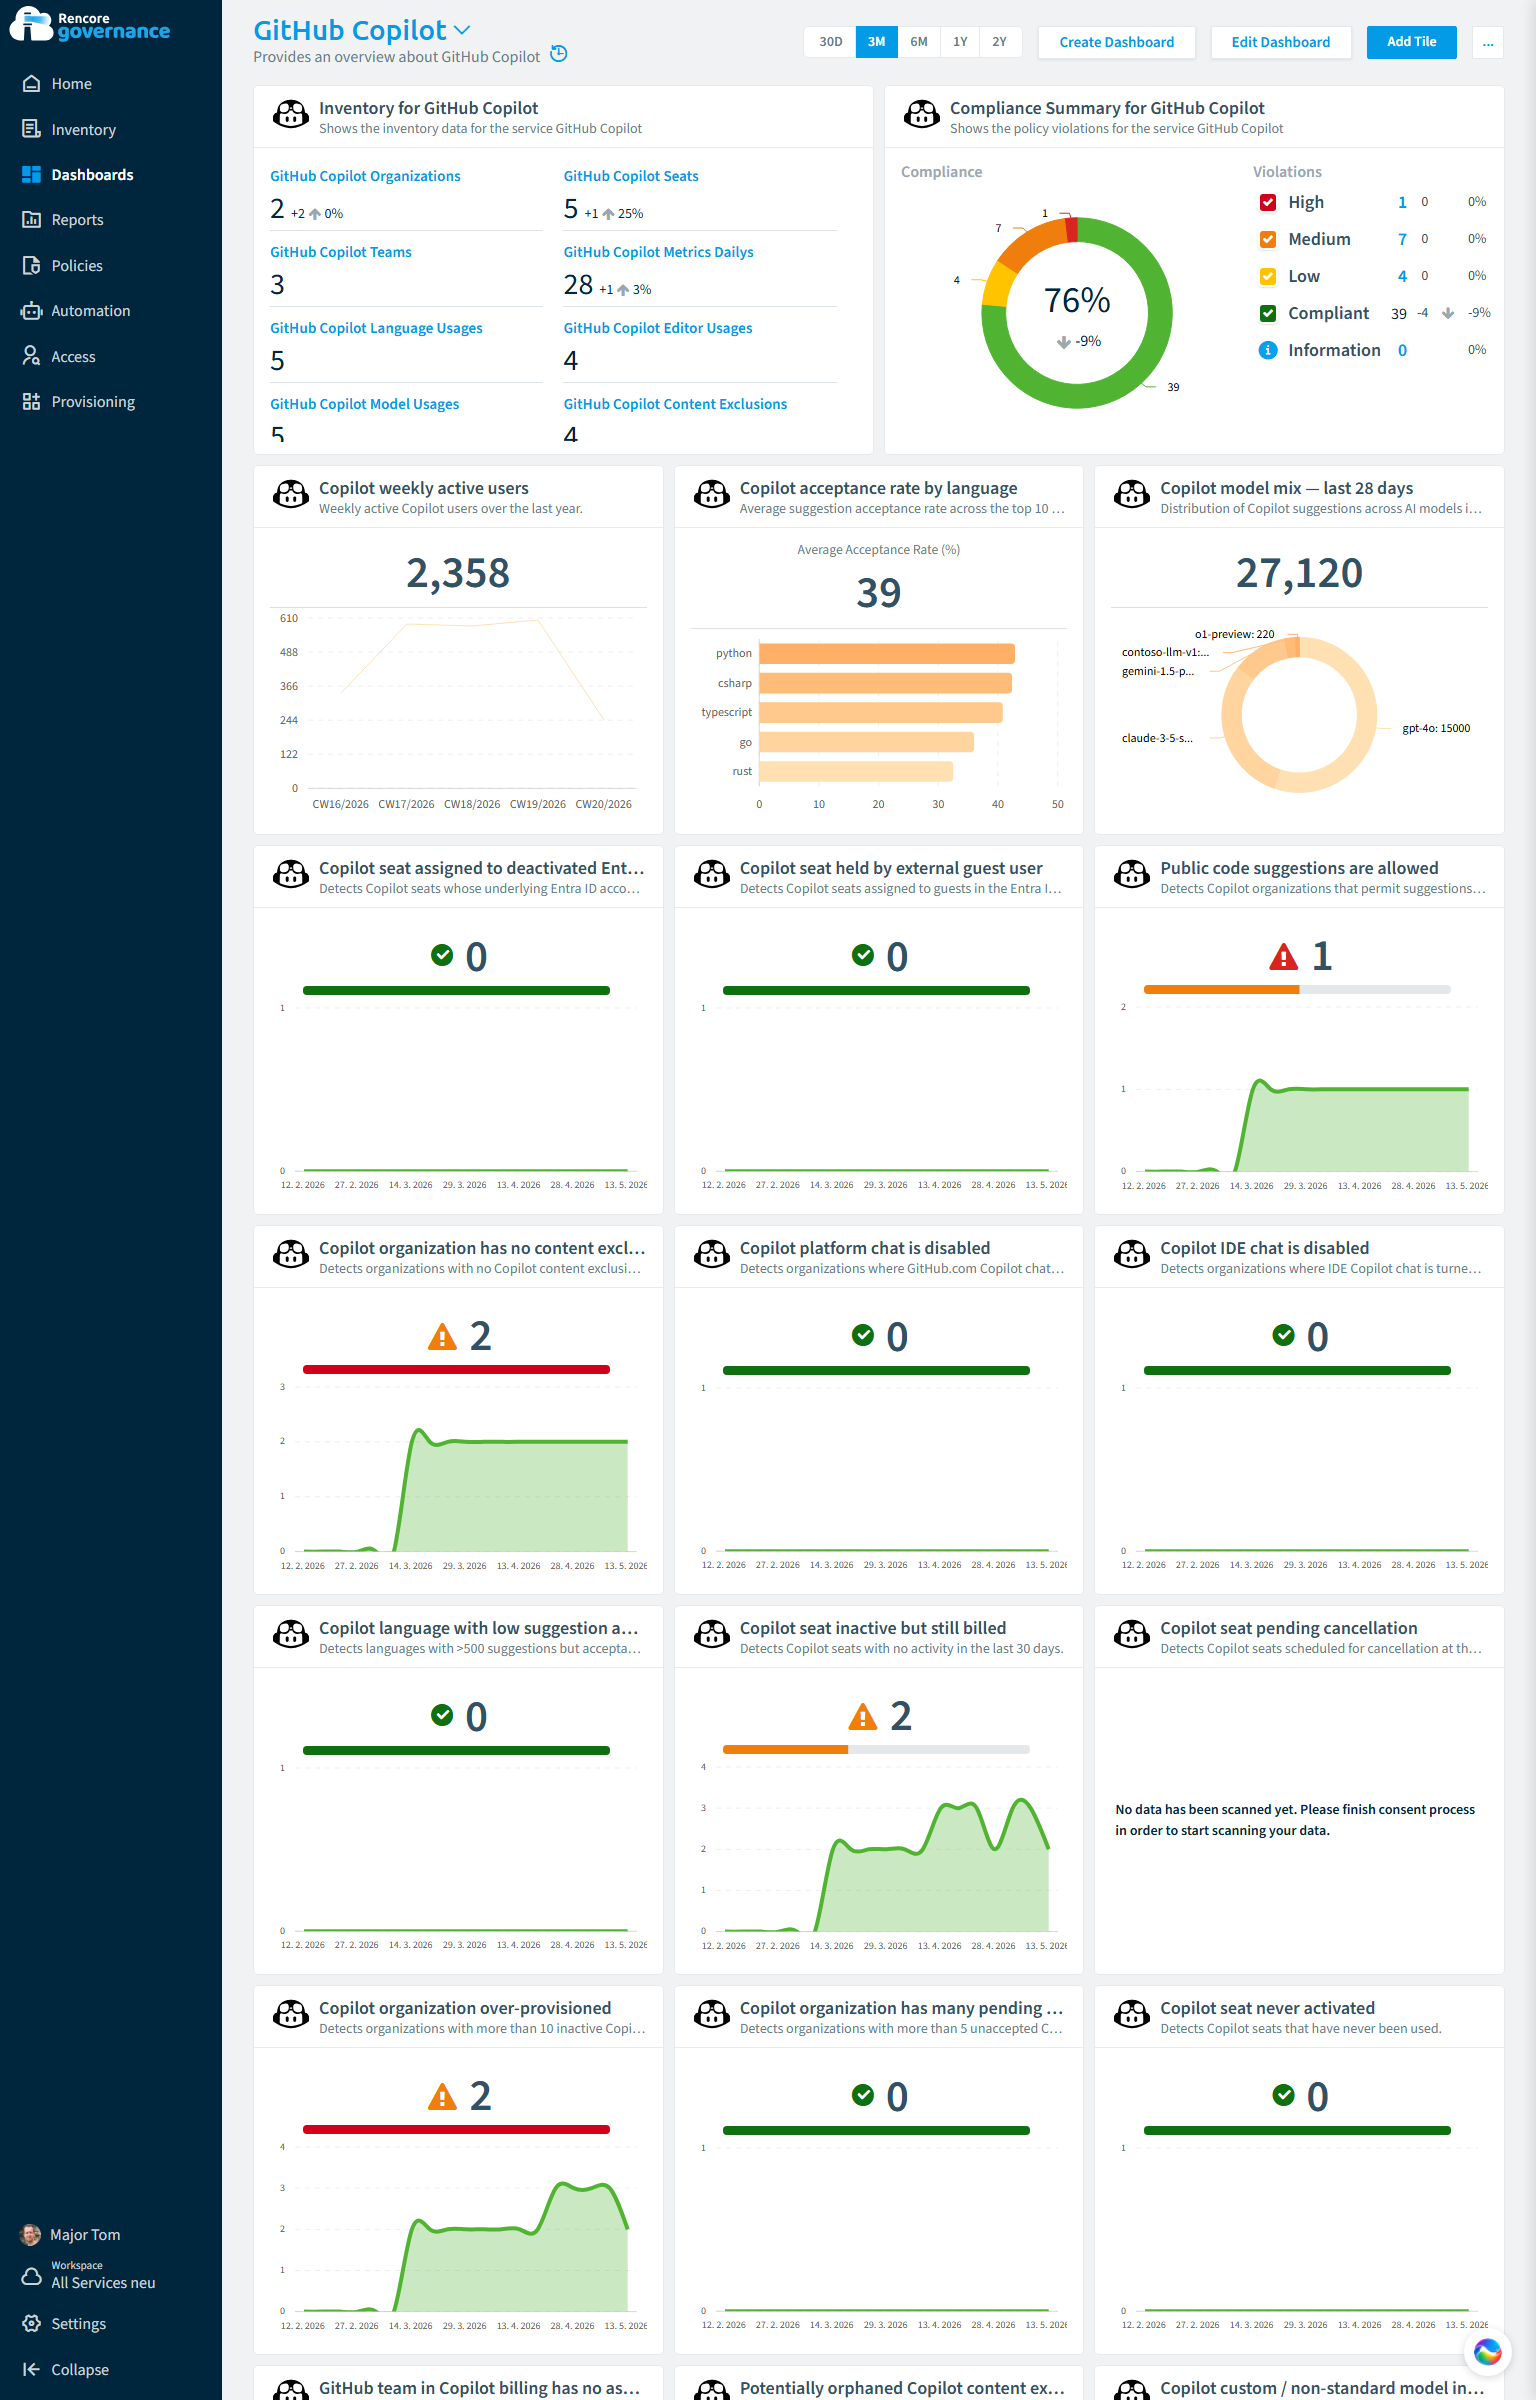Open the Workspace cloud icon
Image resolution: width=1536 pixels, height=2400 pixels.
[x=31, y=2275]
